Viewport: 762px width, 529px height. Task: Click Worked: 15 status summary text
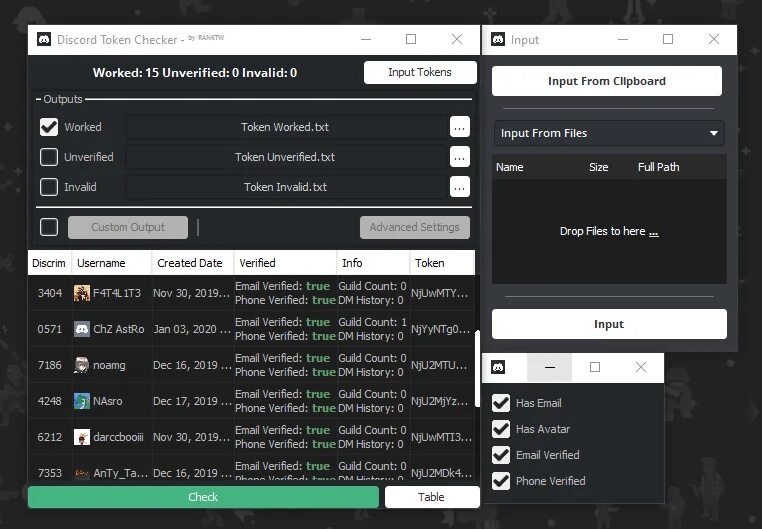pyautogui.click(x=195, y=73)
